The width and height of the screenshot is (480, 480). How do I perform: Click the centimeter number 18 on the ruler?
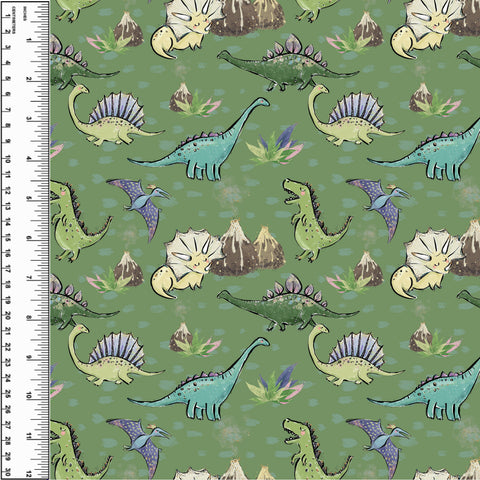tap(8, 284)
